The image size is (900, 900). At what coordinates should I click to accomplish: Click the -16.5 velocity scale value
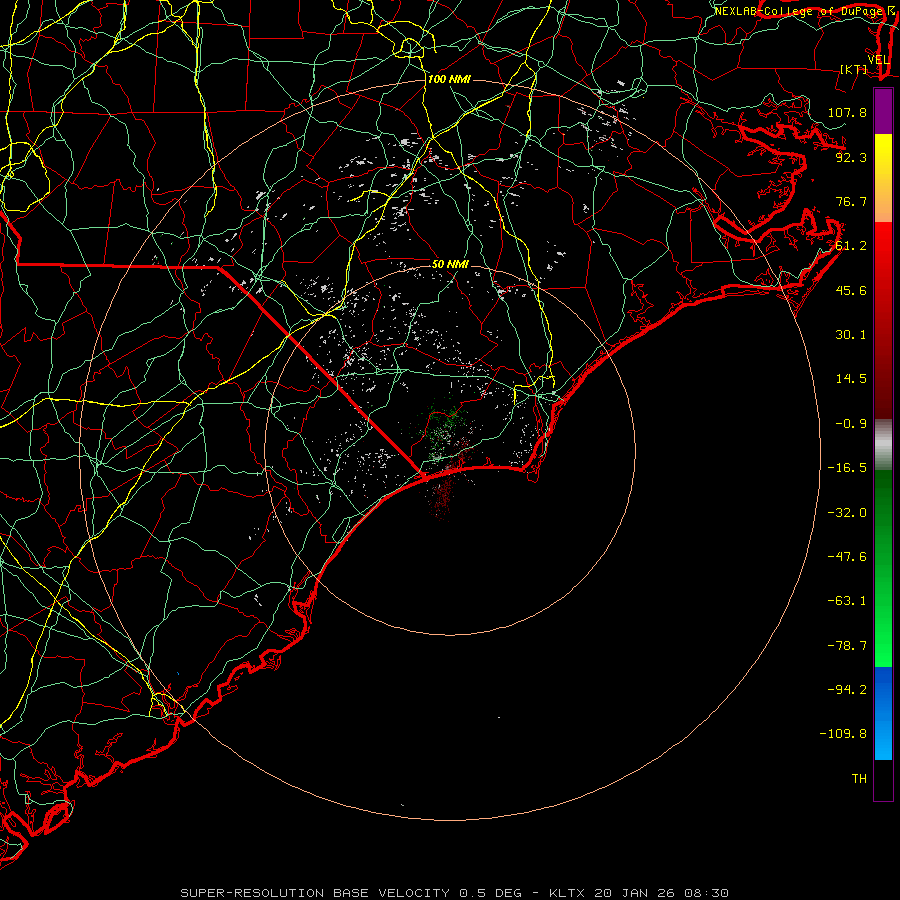click(847, 468)
